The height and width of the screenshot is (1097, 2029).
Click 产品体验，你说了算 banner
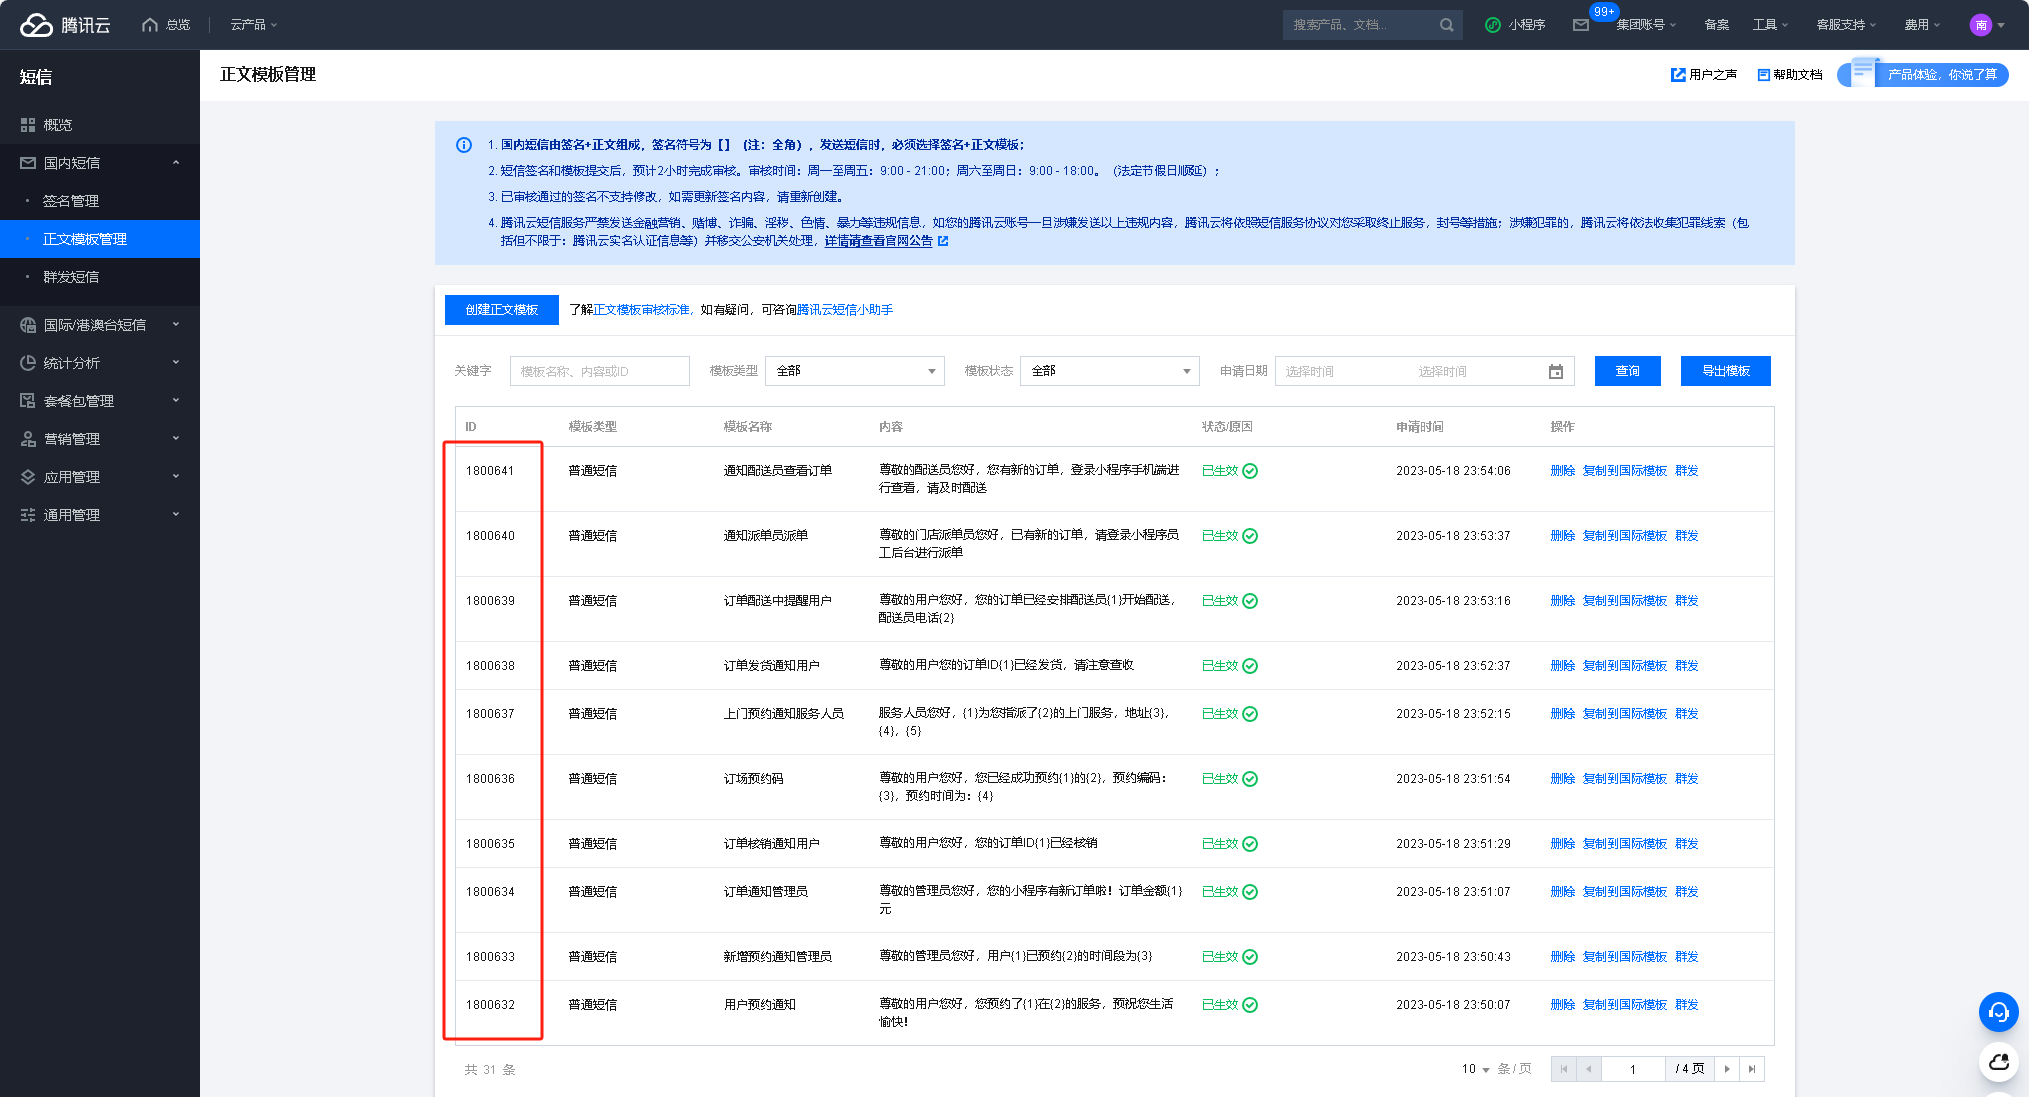click(1923, 74)
